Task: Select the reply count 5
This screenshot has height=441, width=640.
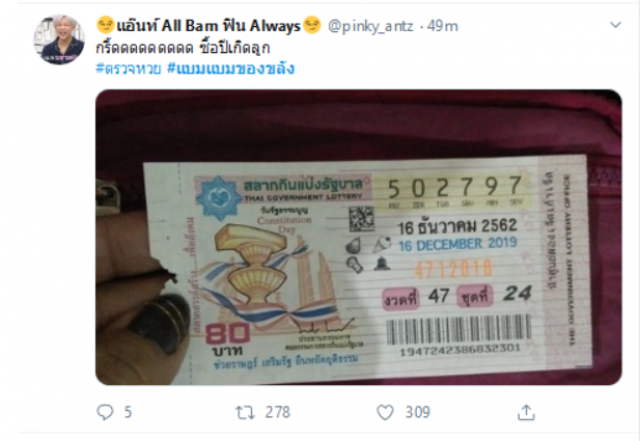Action: point(128,412)
